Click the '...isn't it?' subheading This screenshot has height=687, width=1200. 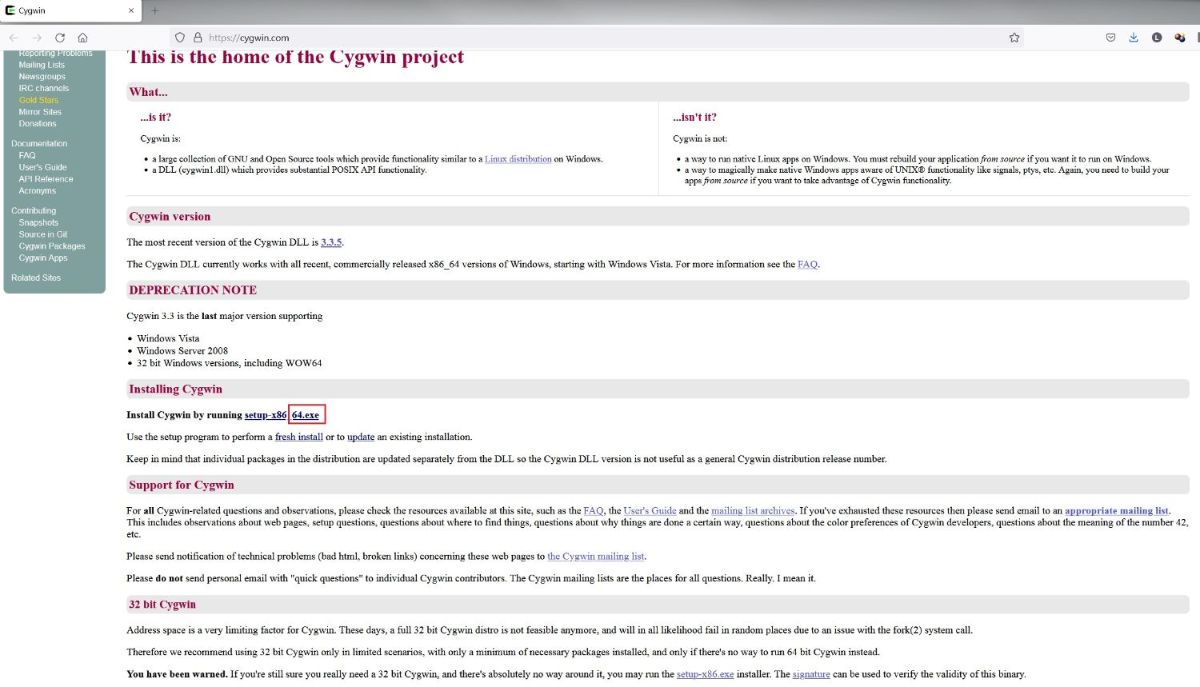pyautogui.click(x=695, y=118)
